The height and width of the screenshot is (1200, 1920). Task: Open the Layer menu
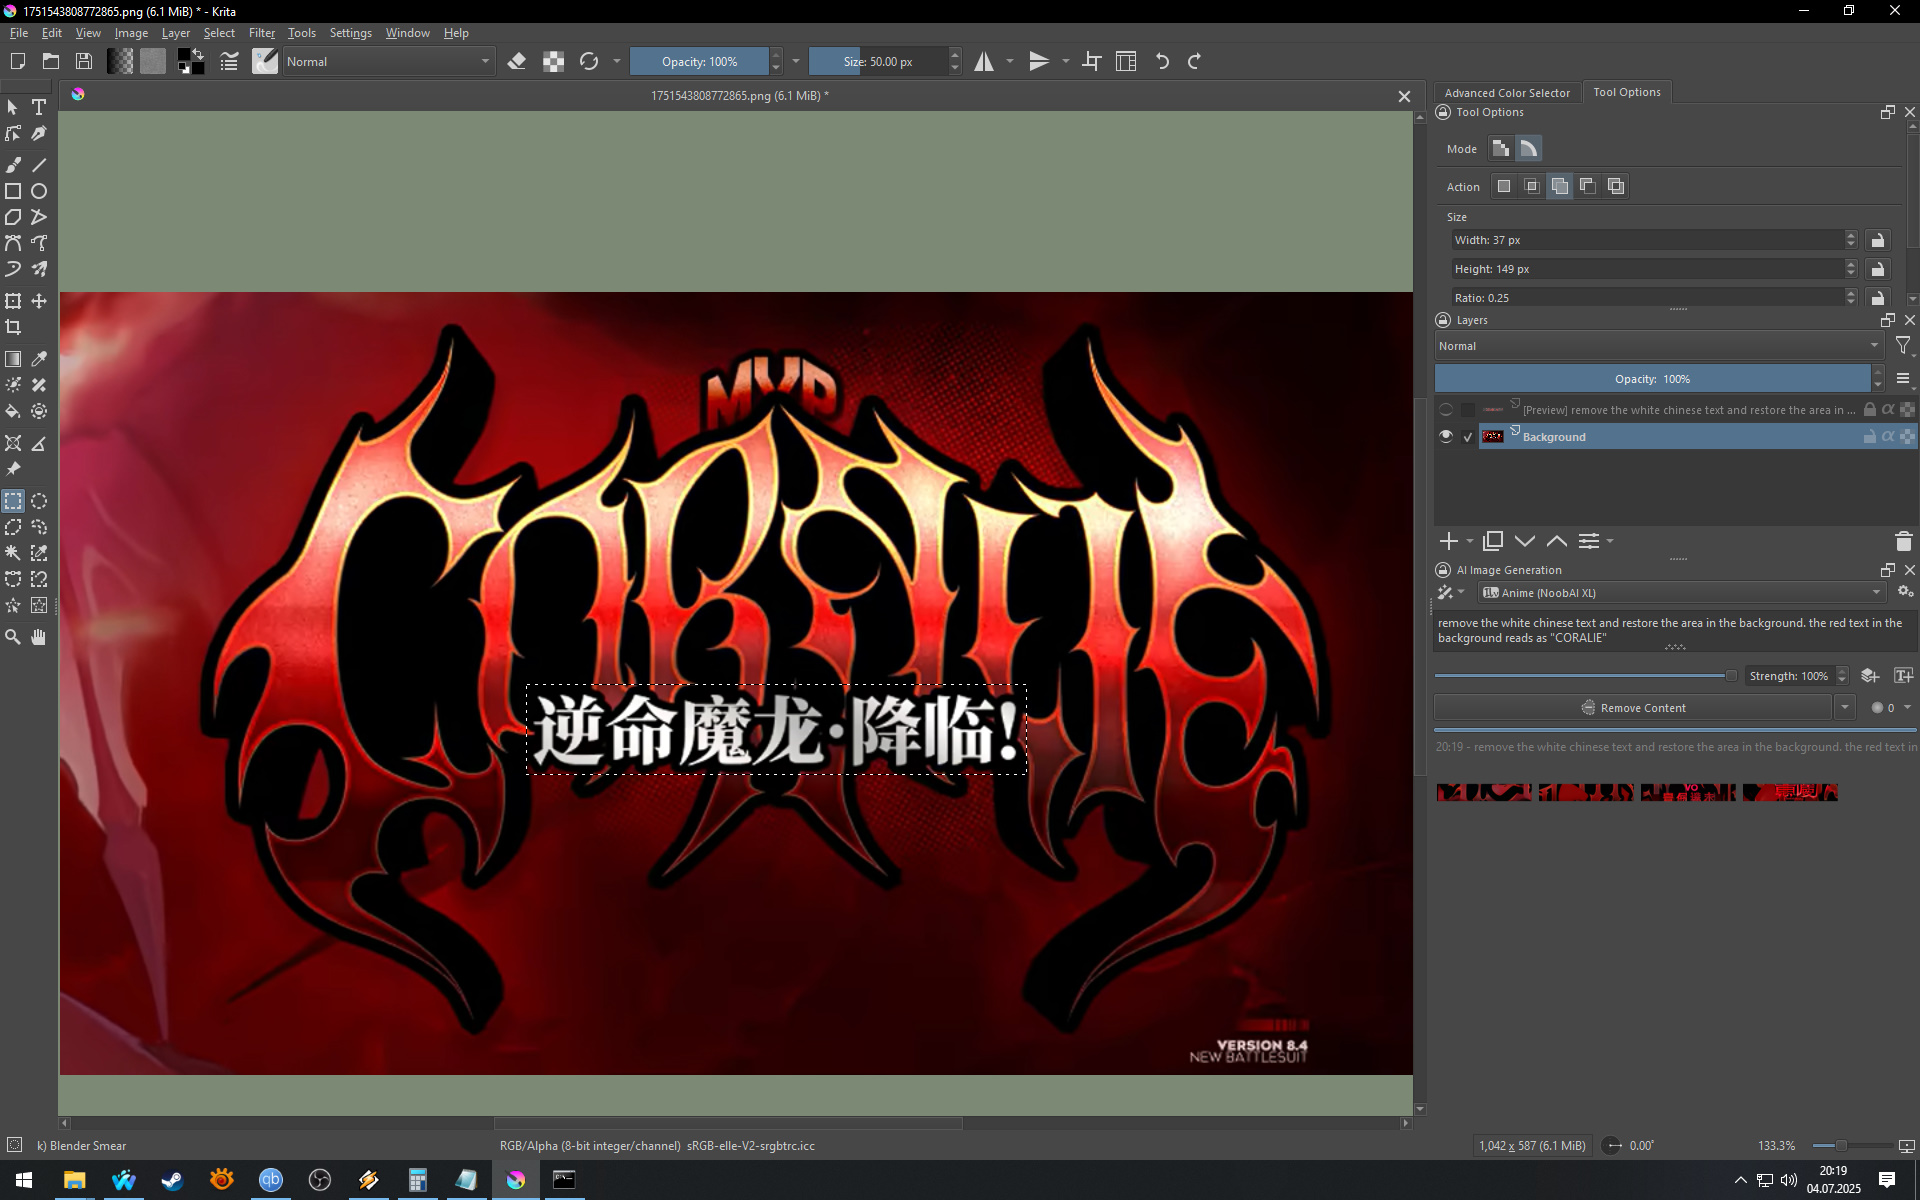point(175,33)
